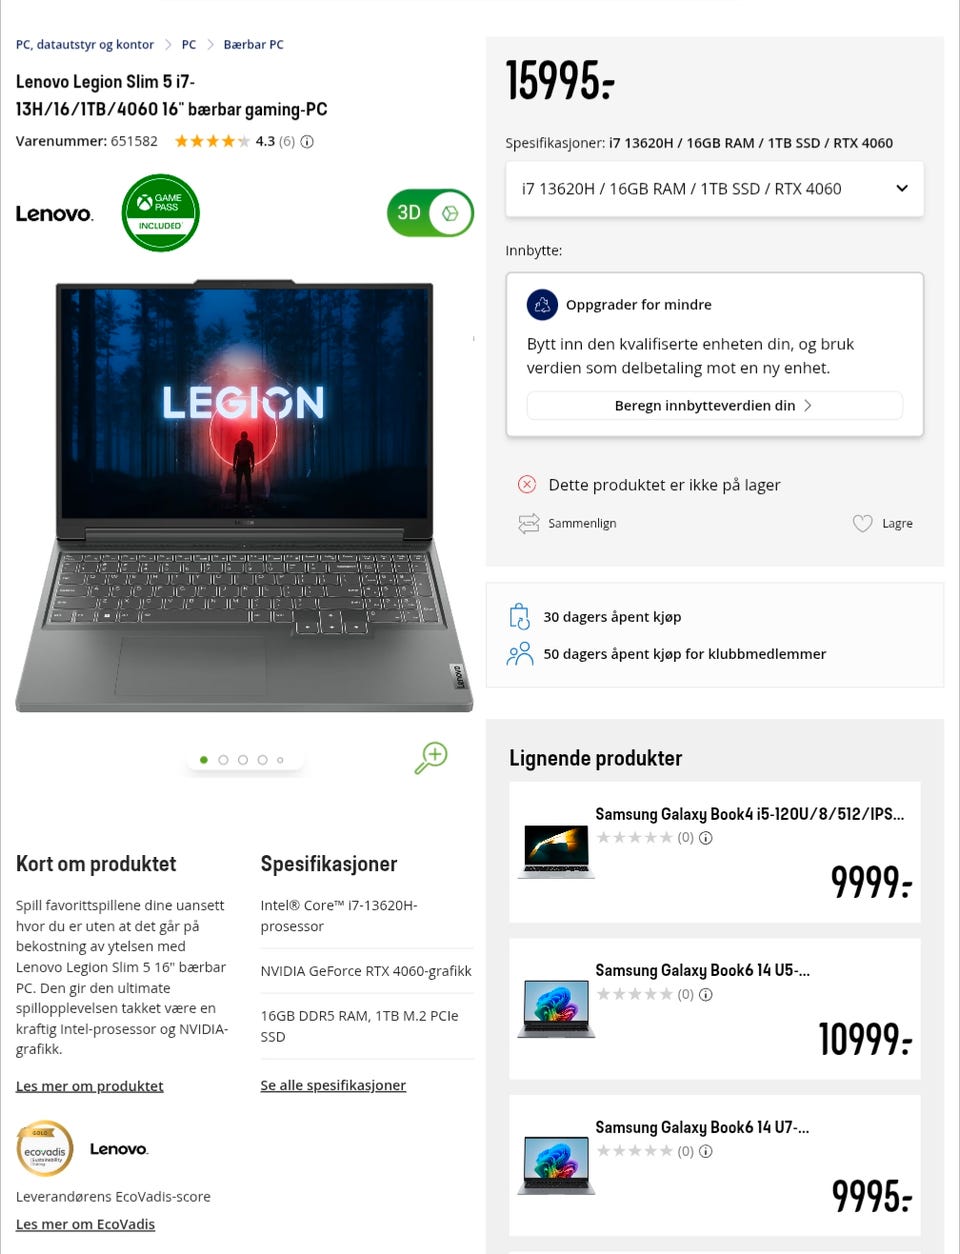Screen dimensions: 960x1254
Task: Click the Oppgrader for mindre recycle icon
Action: 542,305
